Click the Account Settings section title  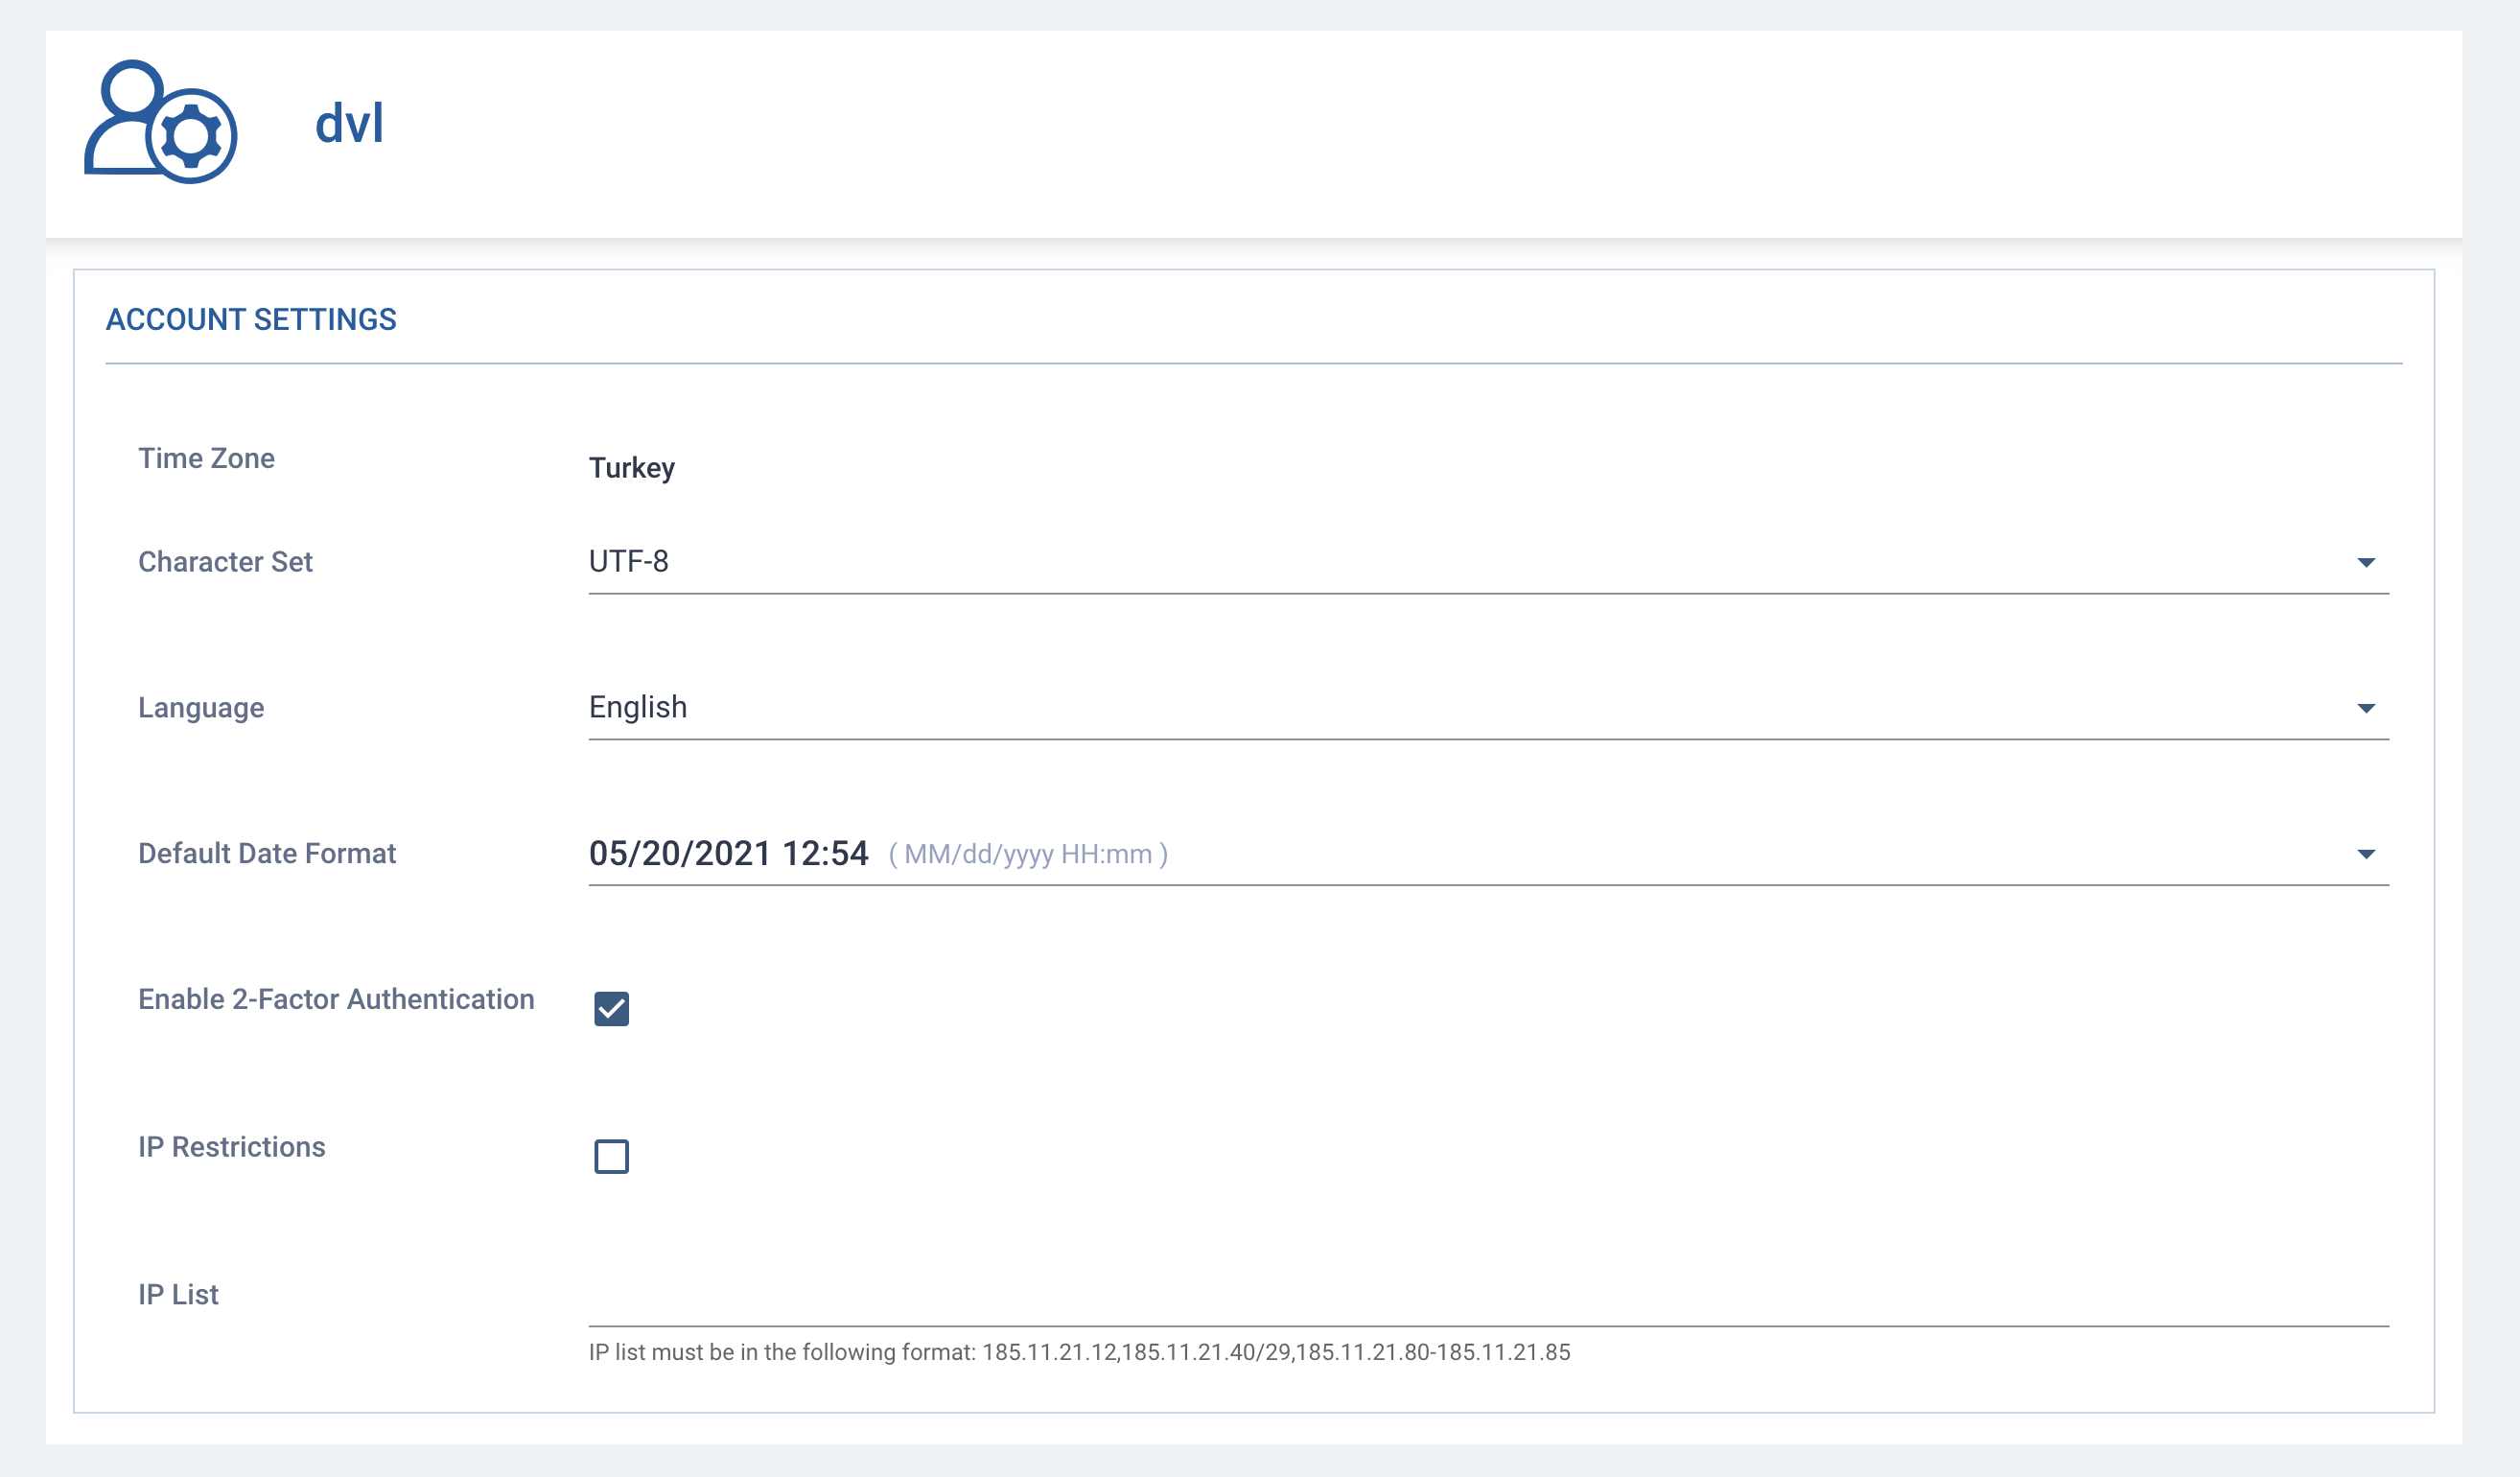[x=251, y=320]
